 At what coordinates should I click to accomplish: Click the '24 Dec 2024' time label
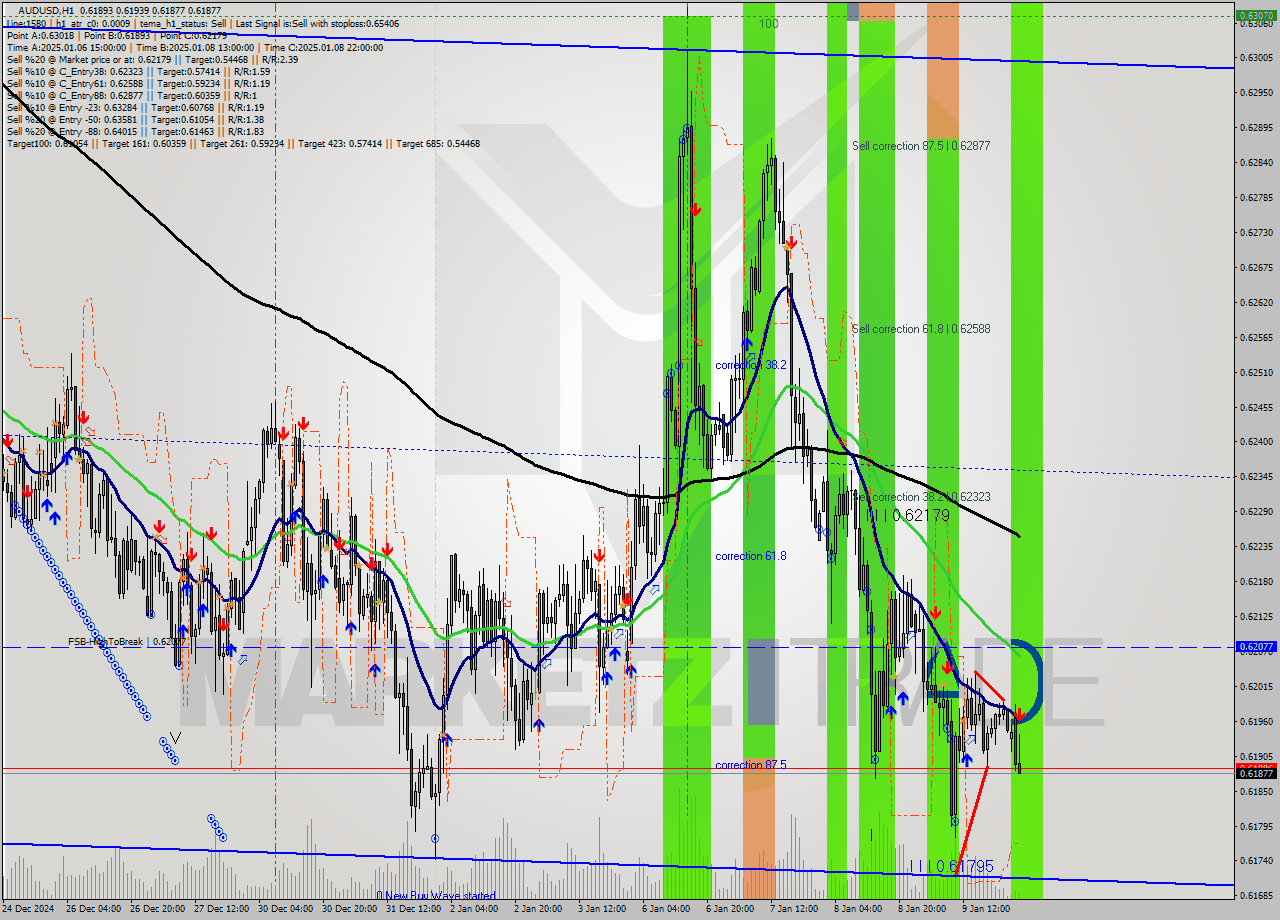pyautogui.click(x=29, y=909)
